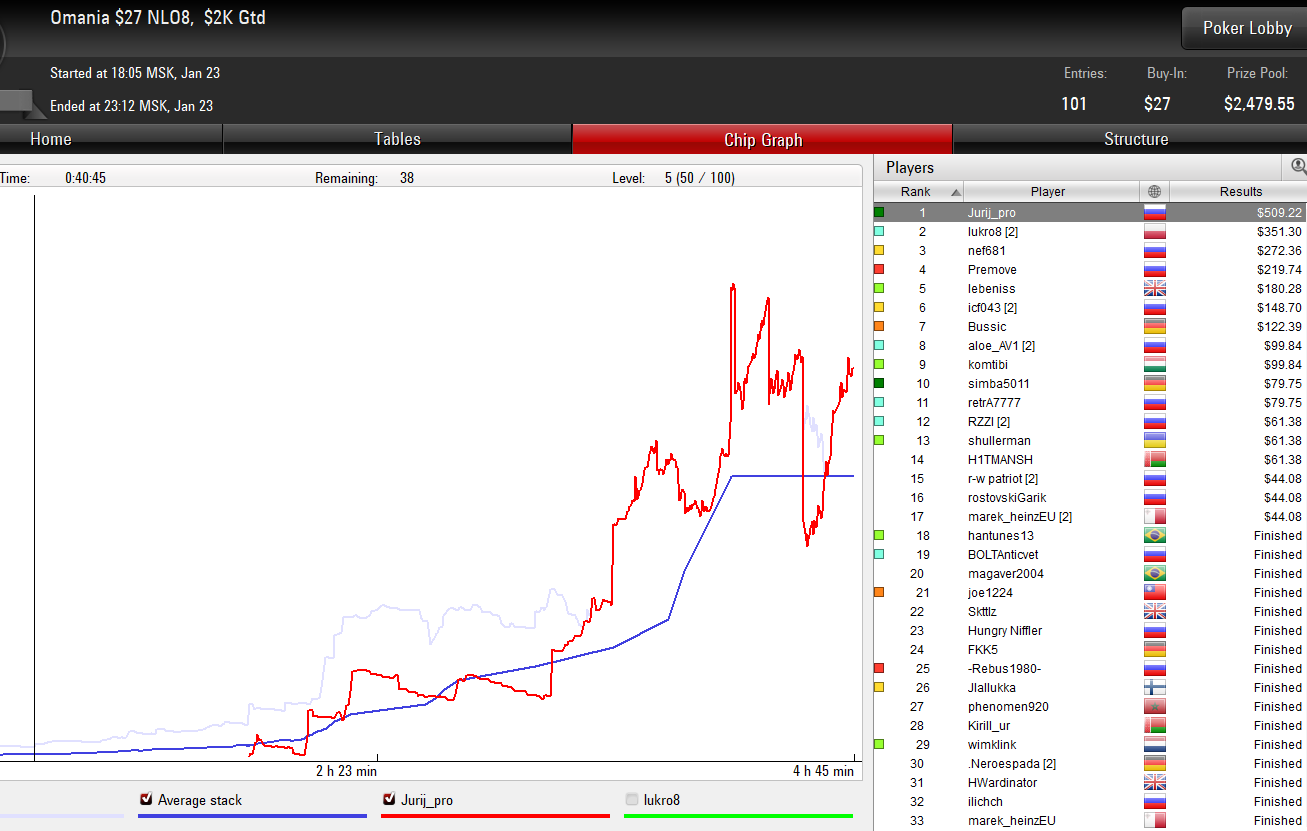Screen dimensions: 1307x831
Task: Select the Chip Graph tab
Action: pos(762,139)
